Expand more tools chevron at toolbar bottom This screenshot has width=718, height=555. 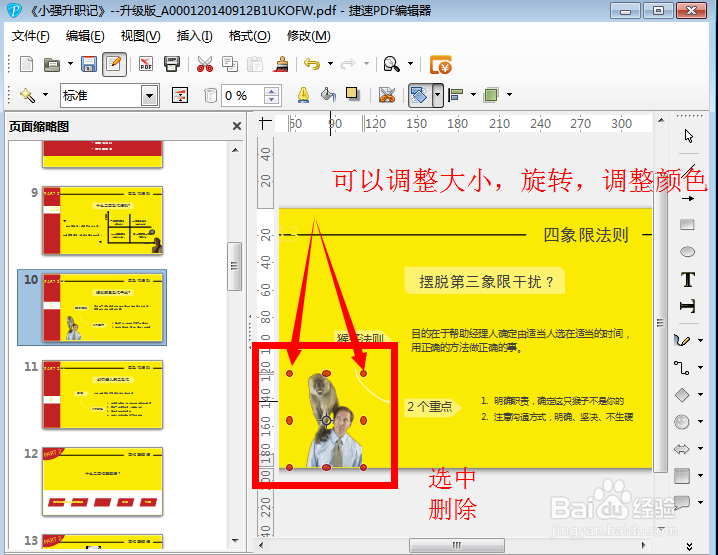689,547
